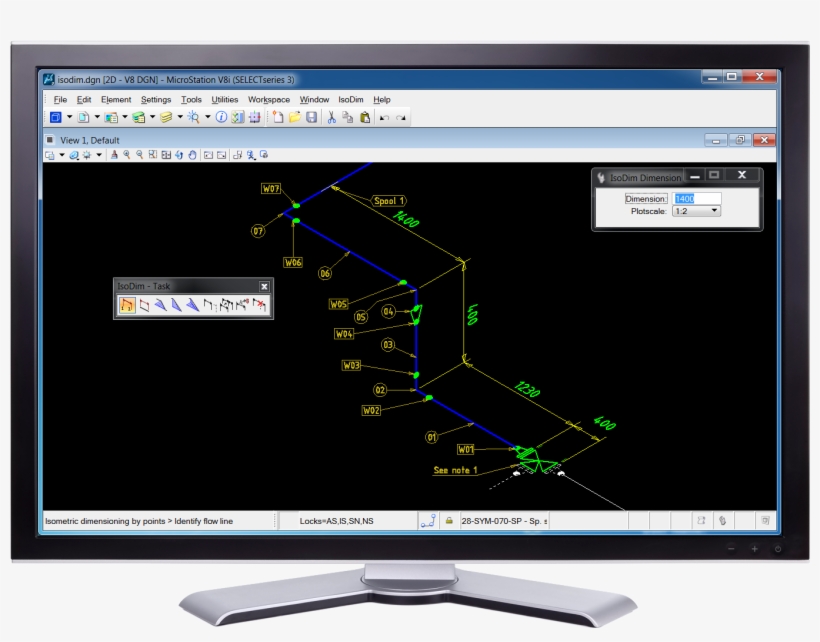820x642 pixels.
Task: Open the Help menu
Action: pos(382,99)
